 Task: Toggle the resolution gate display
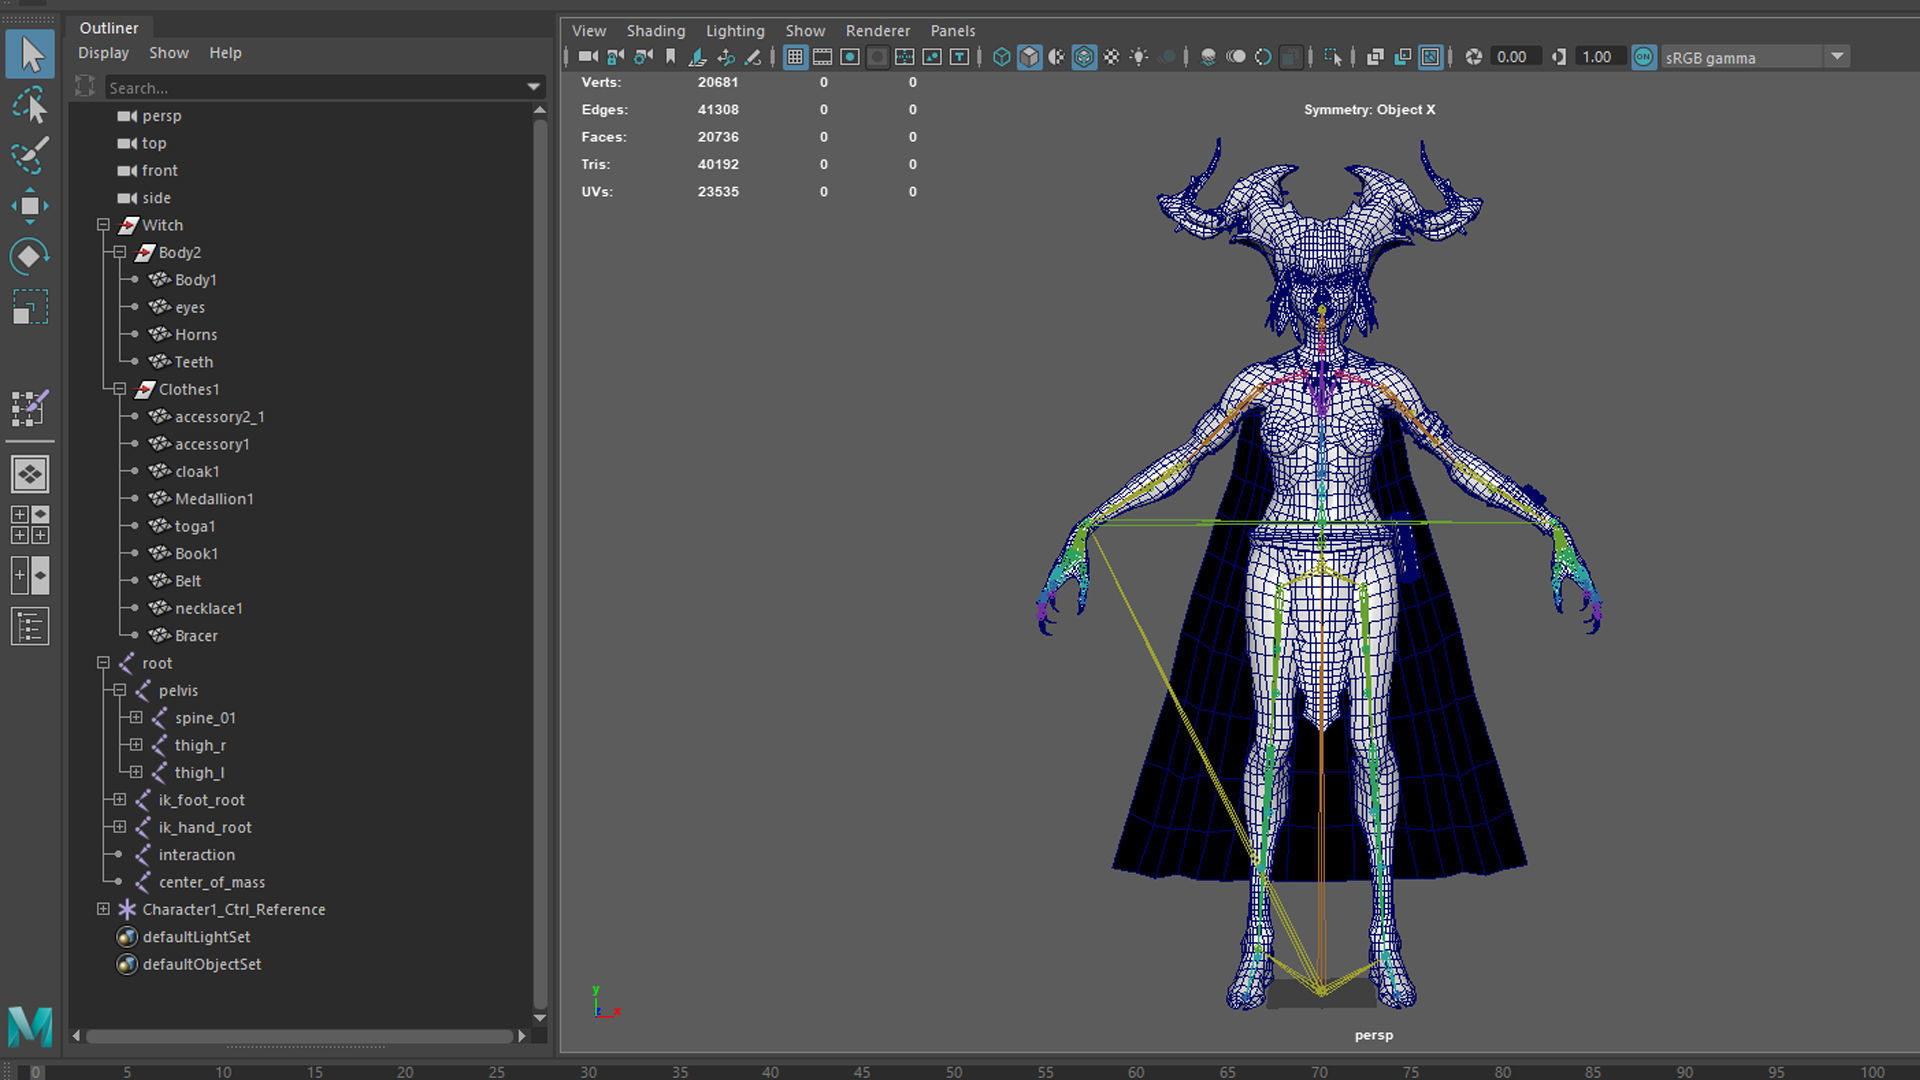(x=850, y=57)
